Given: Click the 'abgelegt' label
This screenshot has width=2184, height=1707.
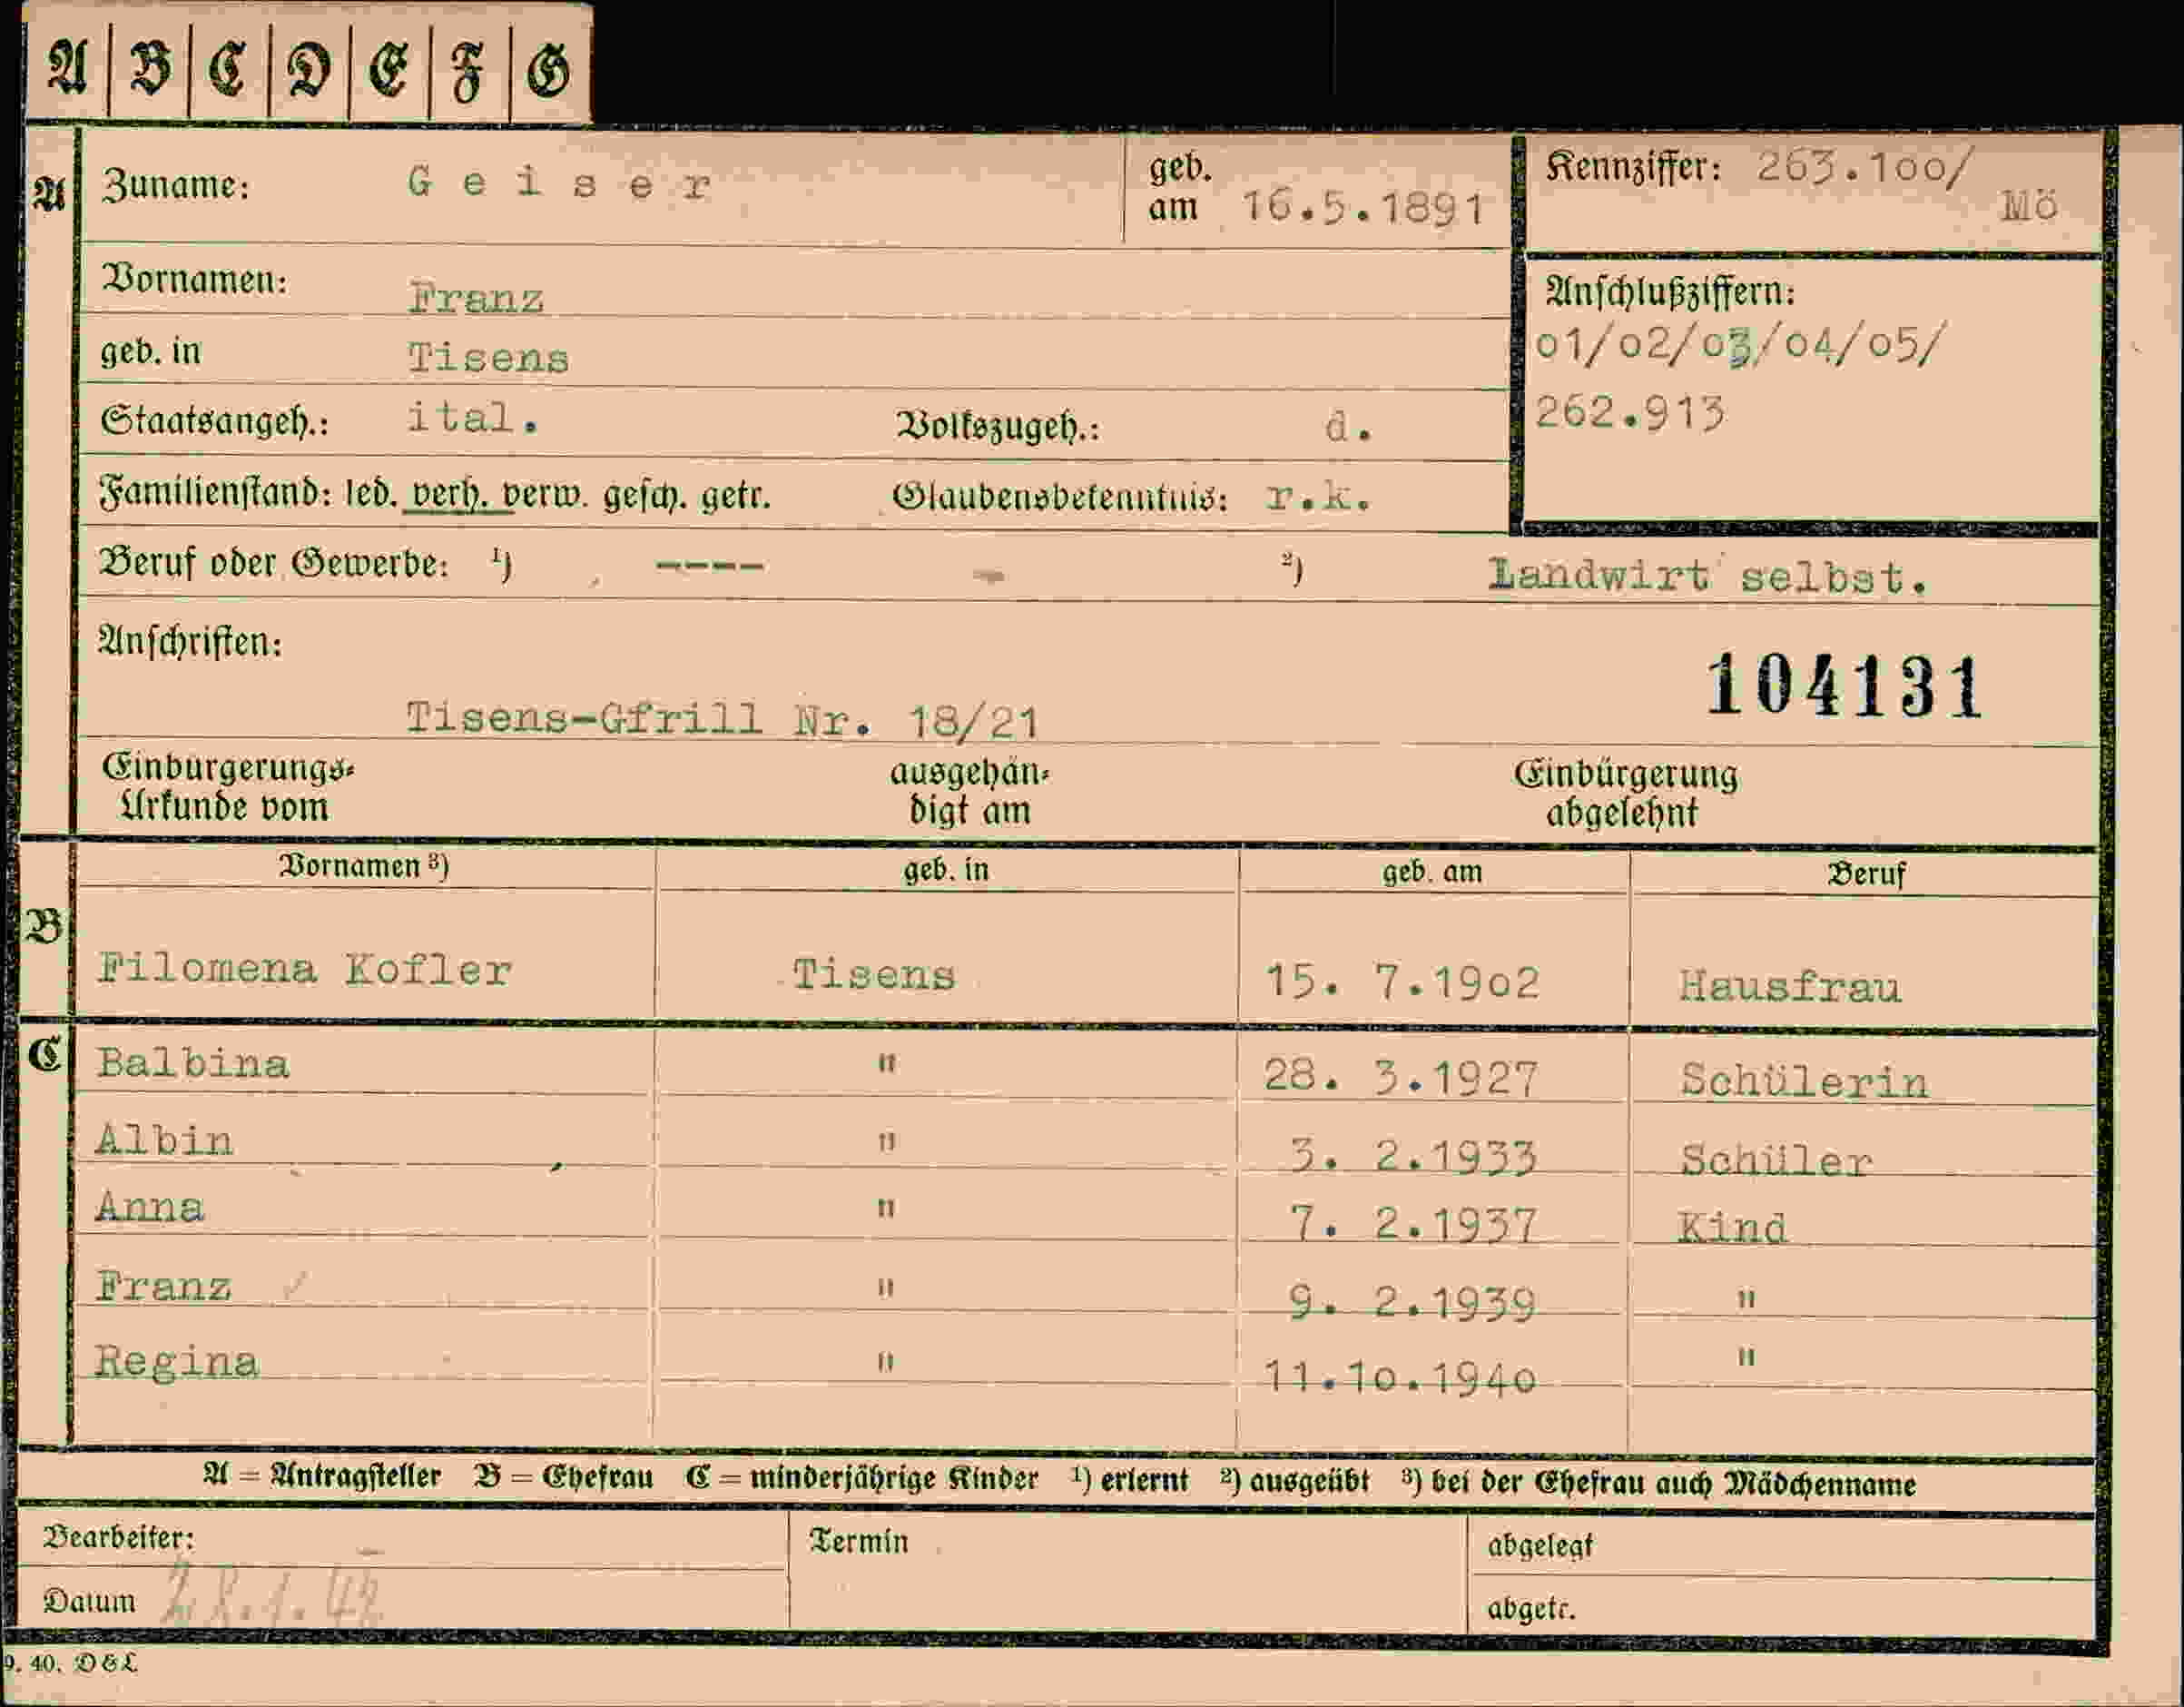Looking at the screenshot, I should [x=1540, y=1547].
